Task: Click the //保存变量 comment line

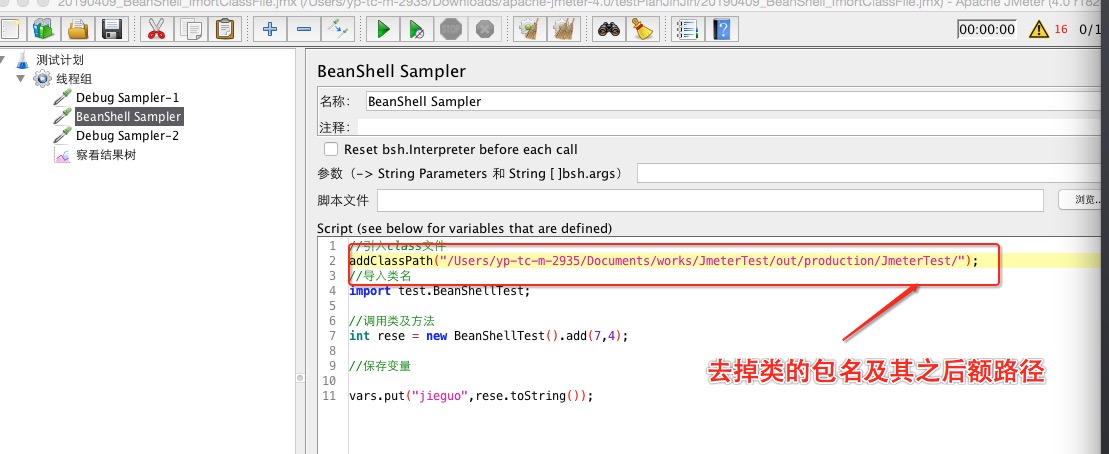Action: (380, 366)
